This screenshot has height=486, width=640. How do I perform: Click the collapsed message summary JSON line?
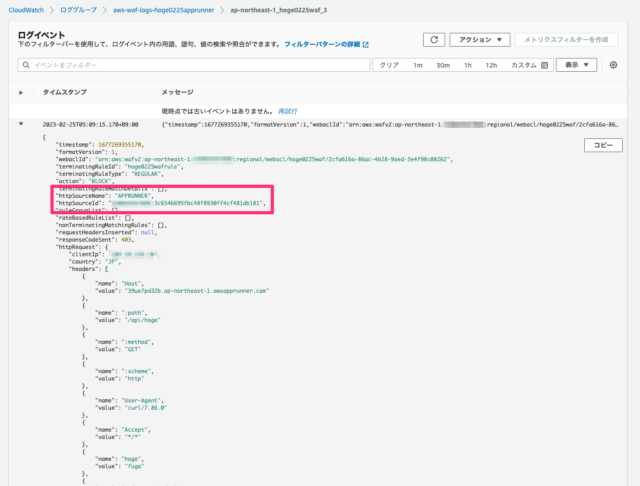tap(390, 124)
